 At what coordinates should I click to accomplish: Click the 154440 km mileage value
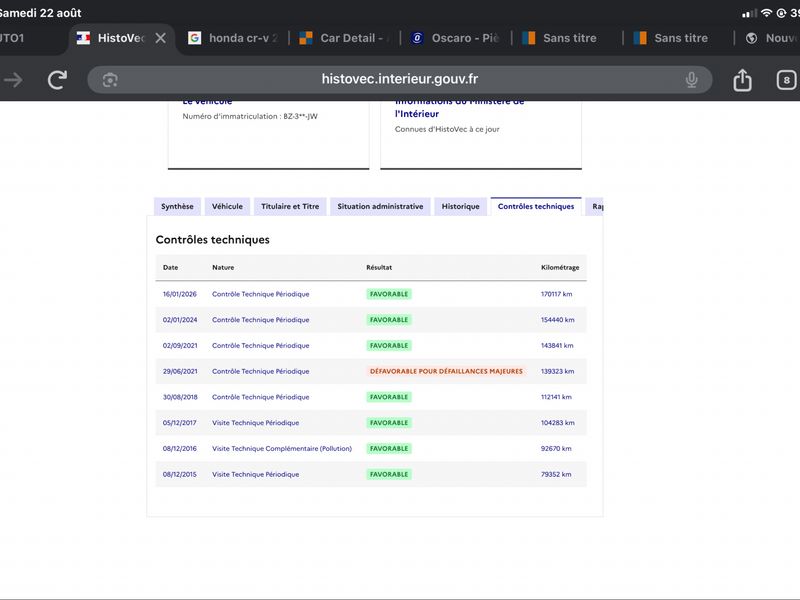coord(557,320)
